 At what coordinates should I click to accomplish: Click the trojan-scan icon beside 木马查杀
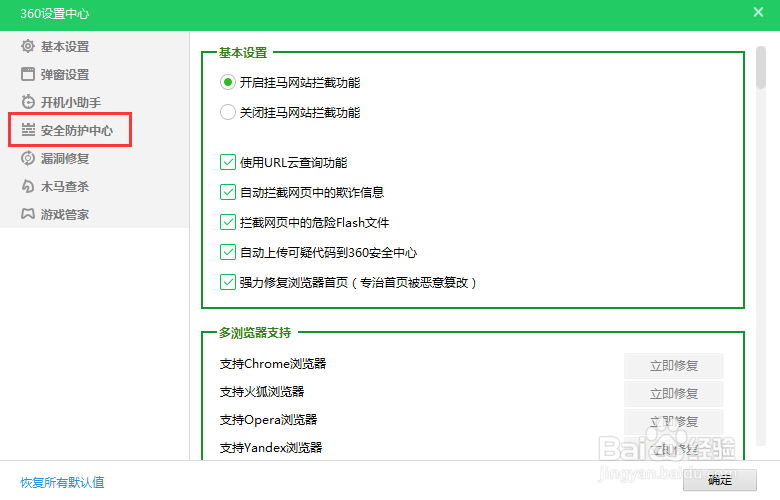28,186
